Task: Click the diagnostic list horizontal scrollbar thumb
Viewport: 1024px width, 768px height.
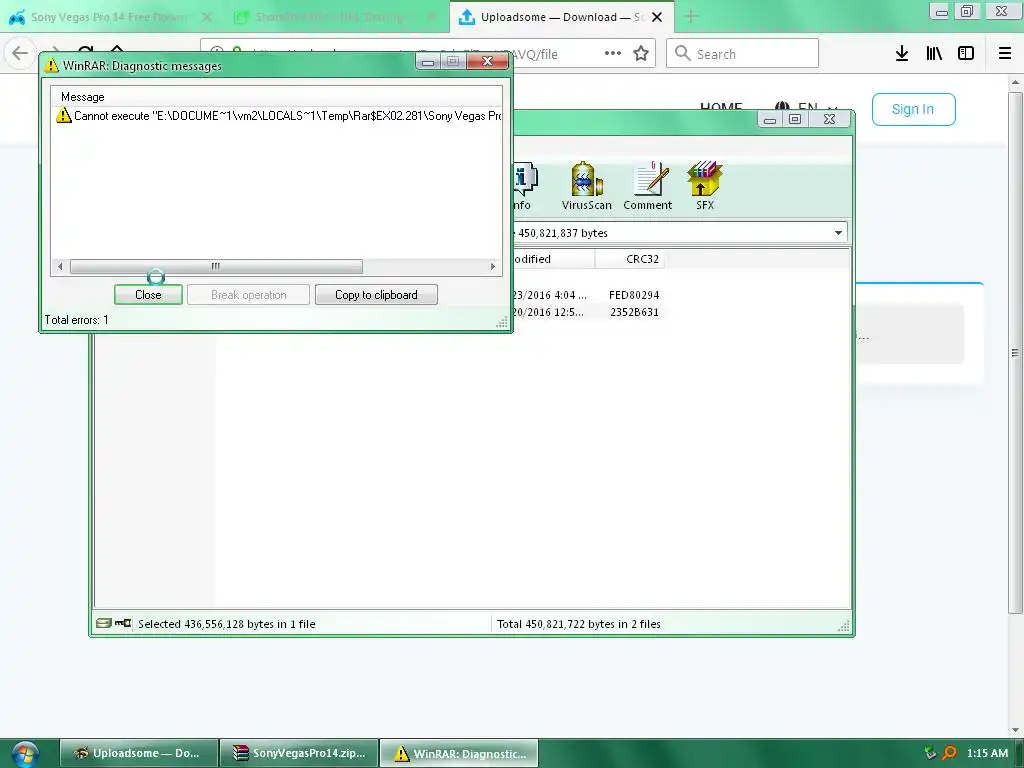Action: point(216,266)
